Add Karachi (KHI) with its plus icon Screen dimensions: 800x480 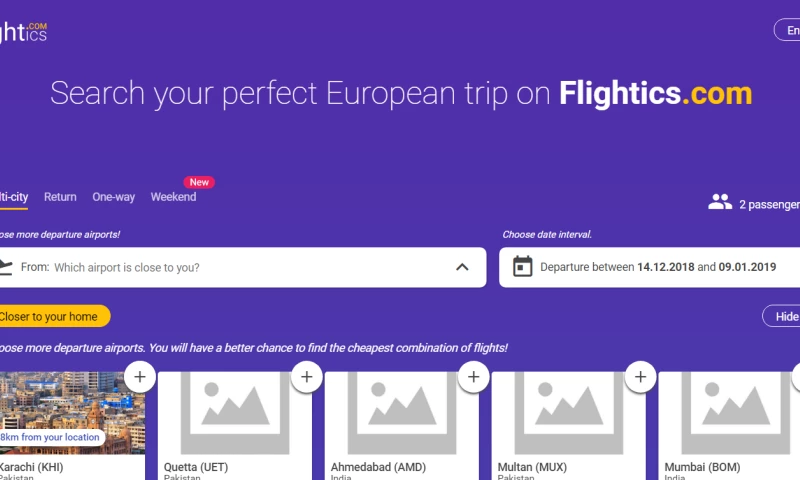coord(139,377)
